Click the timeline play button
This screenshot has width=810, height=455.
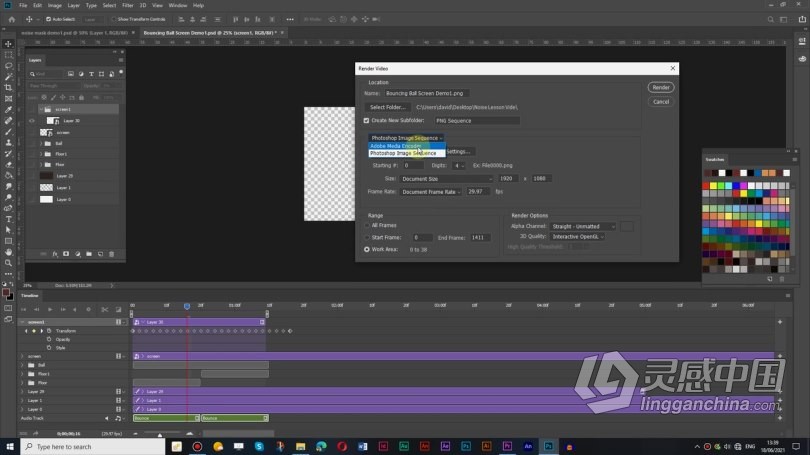click(x=50, y=309)
